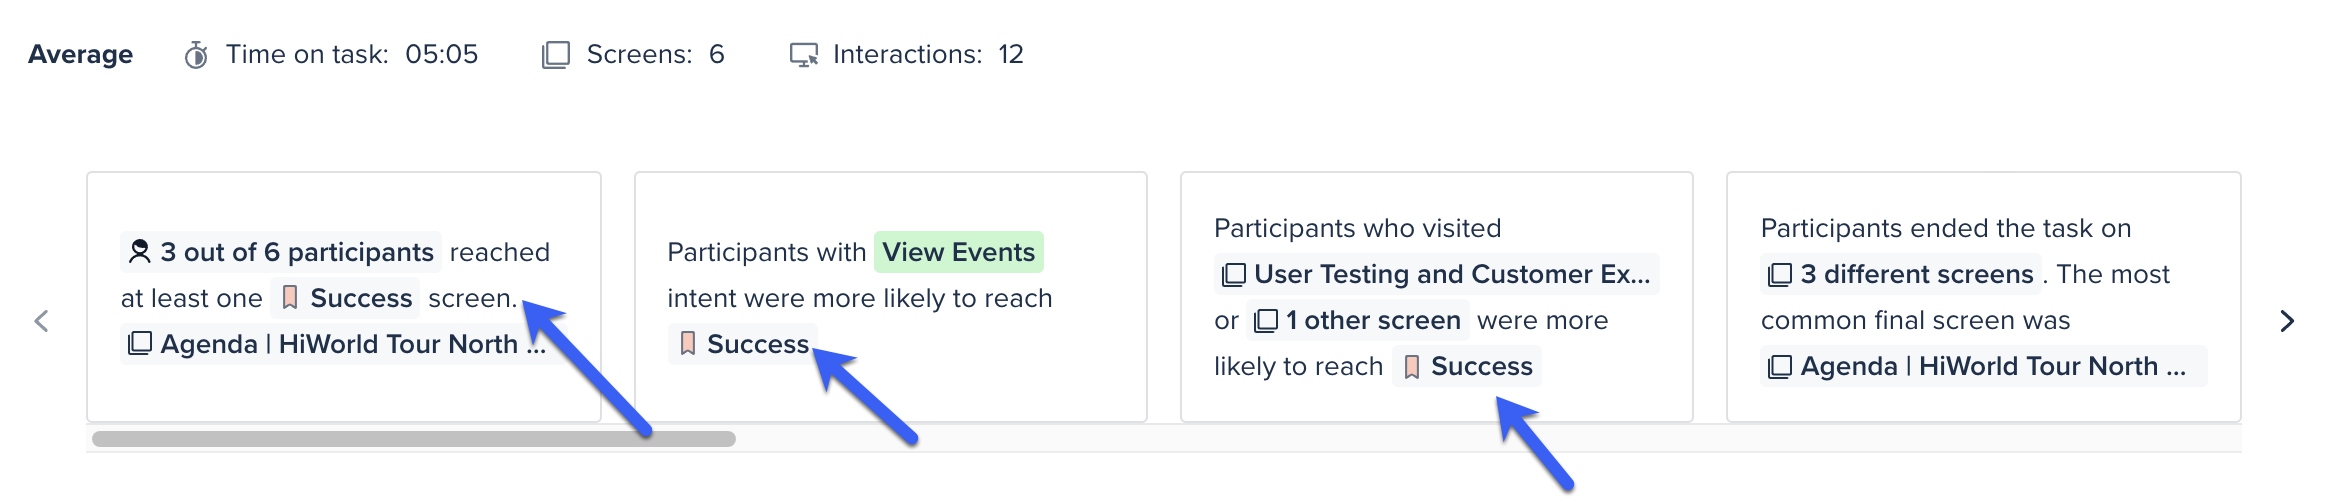This screenshot has height=504, width=2330.
Task: Click the bookmark icon in third card's Success tag
Action: pos(1412,367)
